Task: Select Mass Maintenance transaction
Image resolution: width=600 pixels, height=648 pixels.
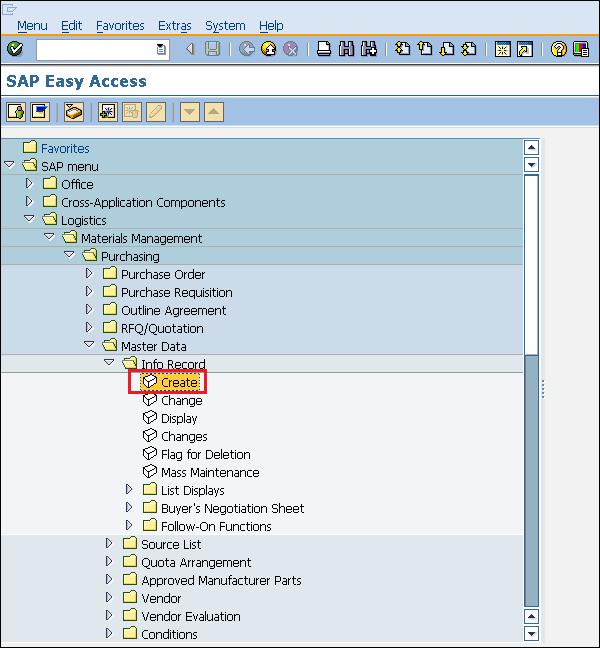Action: [x=210, y=472]
